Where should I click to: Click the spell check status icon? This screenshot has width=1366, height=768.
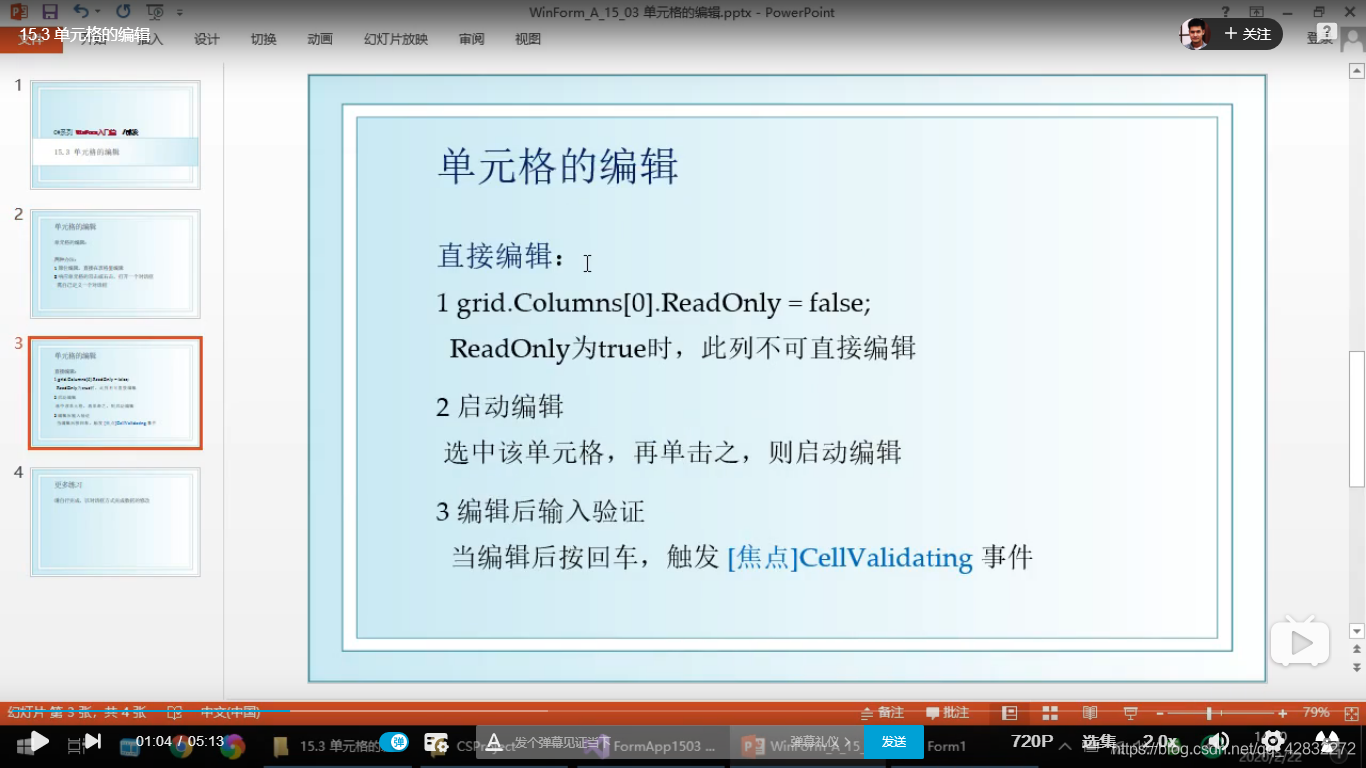(x=175, y=713)
